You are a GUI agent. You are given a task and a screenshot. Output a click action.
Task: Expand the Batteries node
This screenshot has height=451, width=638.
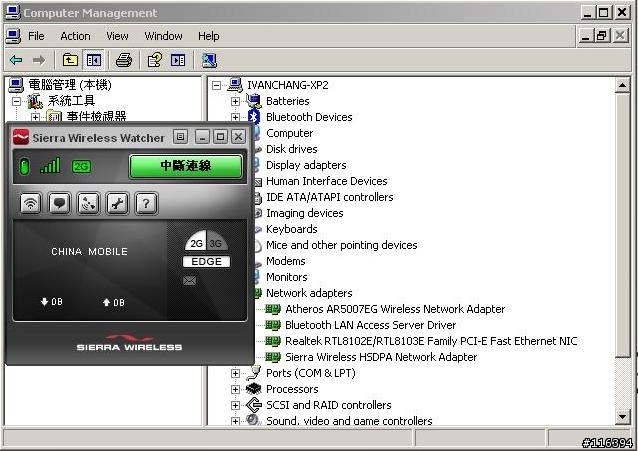(x=235, y=101)
